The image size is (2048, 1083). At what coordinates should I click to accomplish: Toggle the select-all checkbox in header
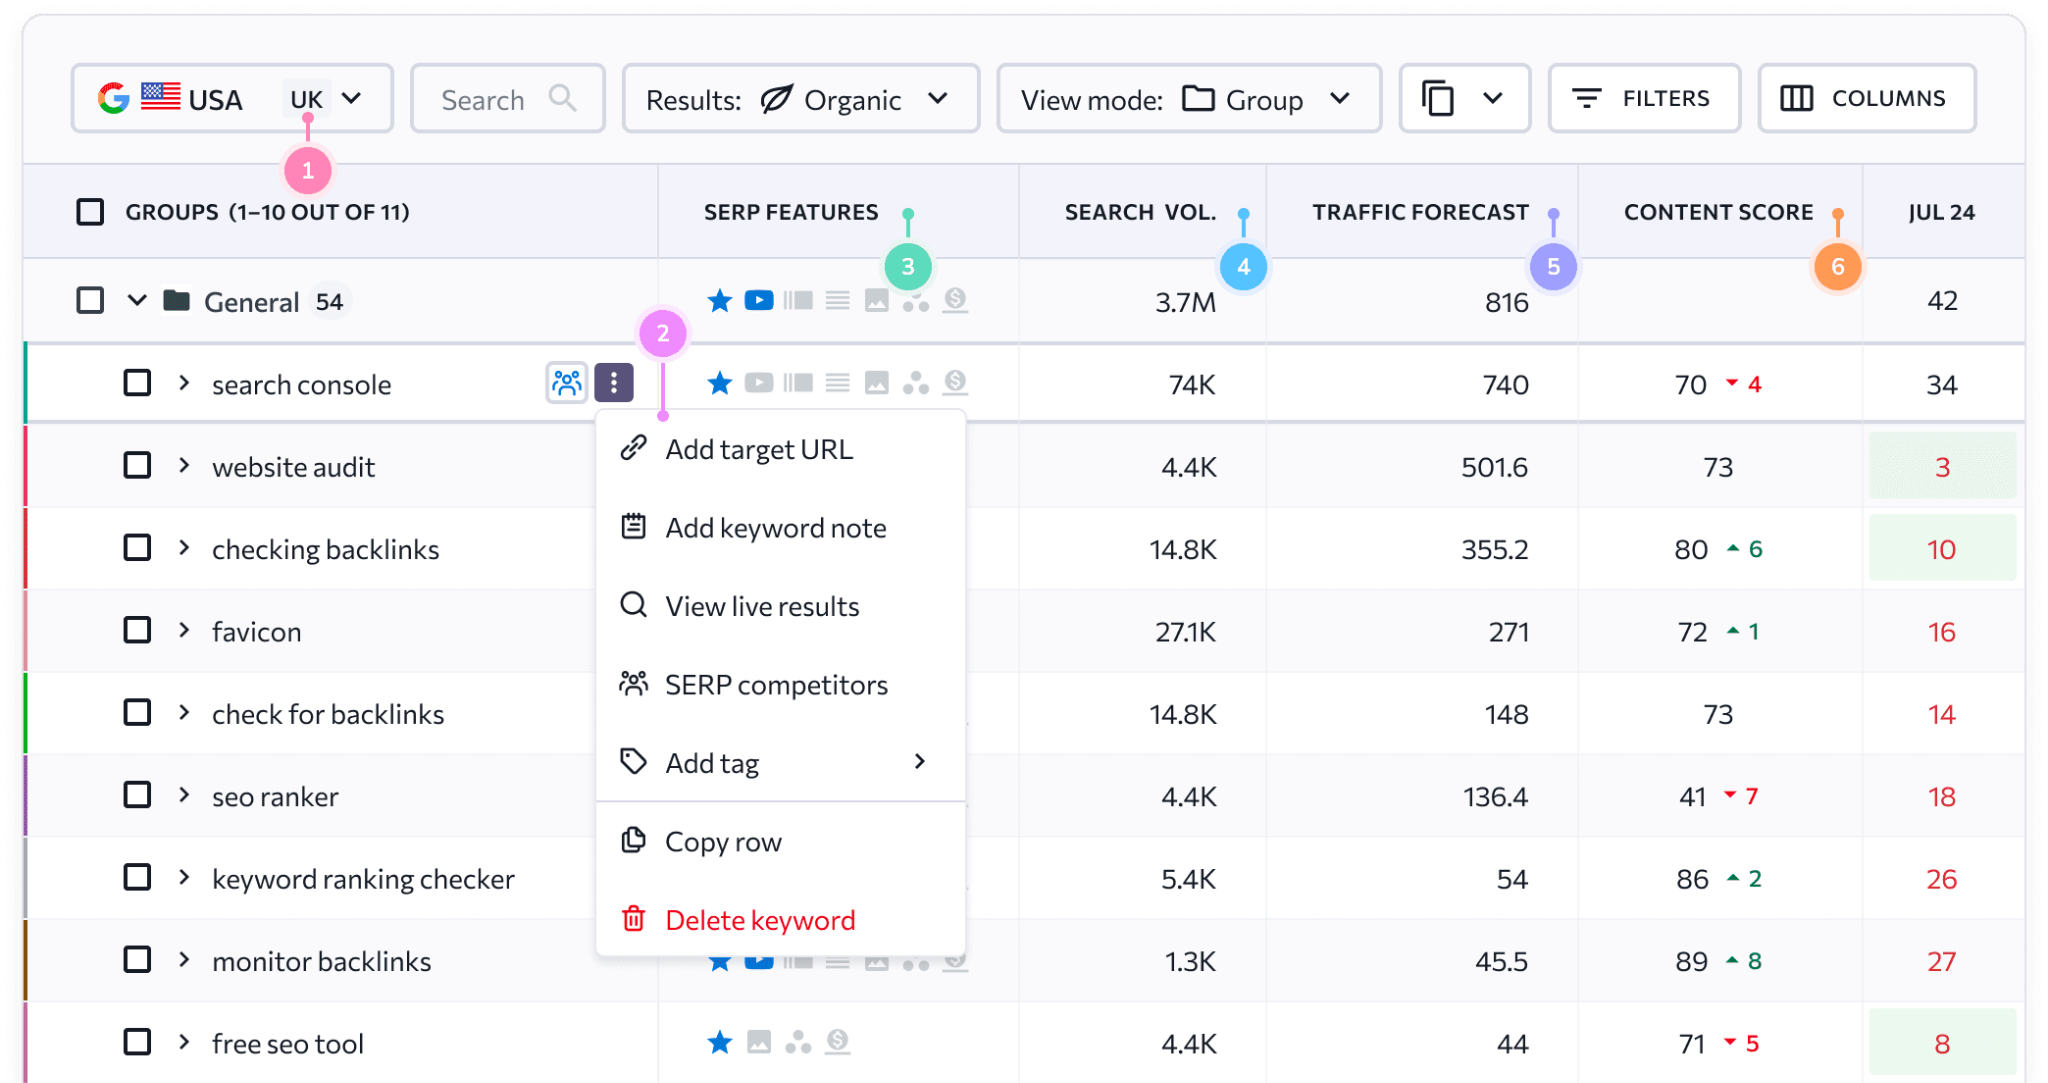(89, 211)
